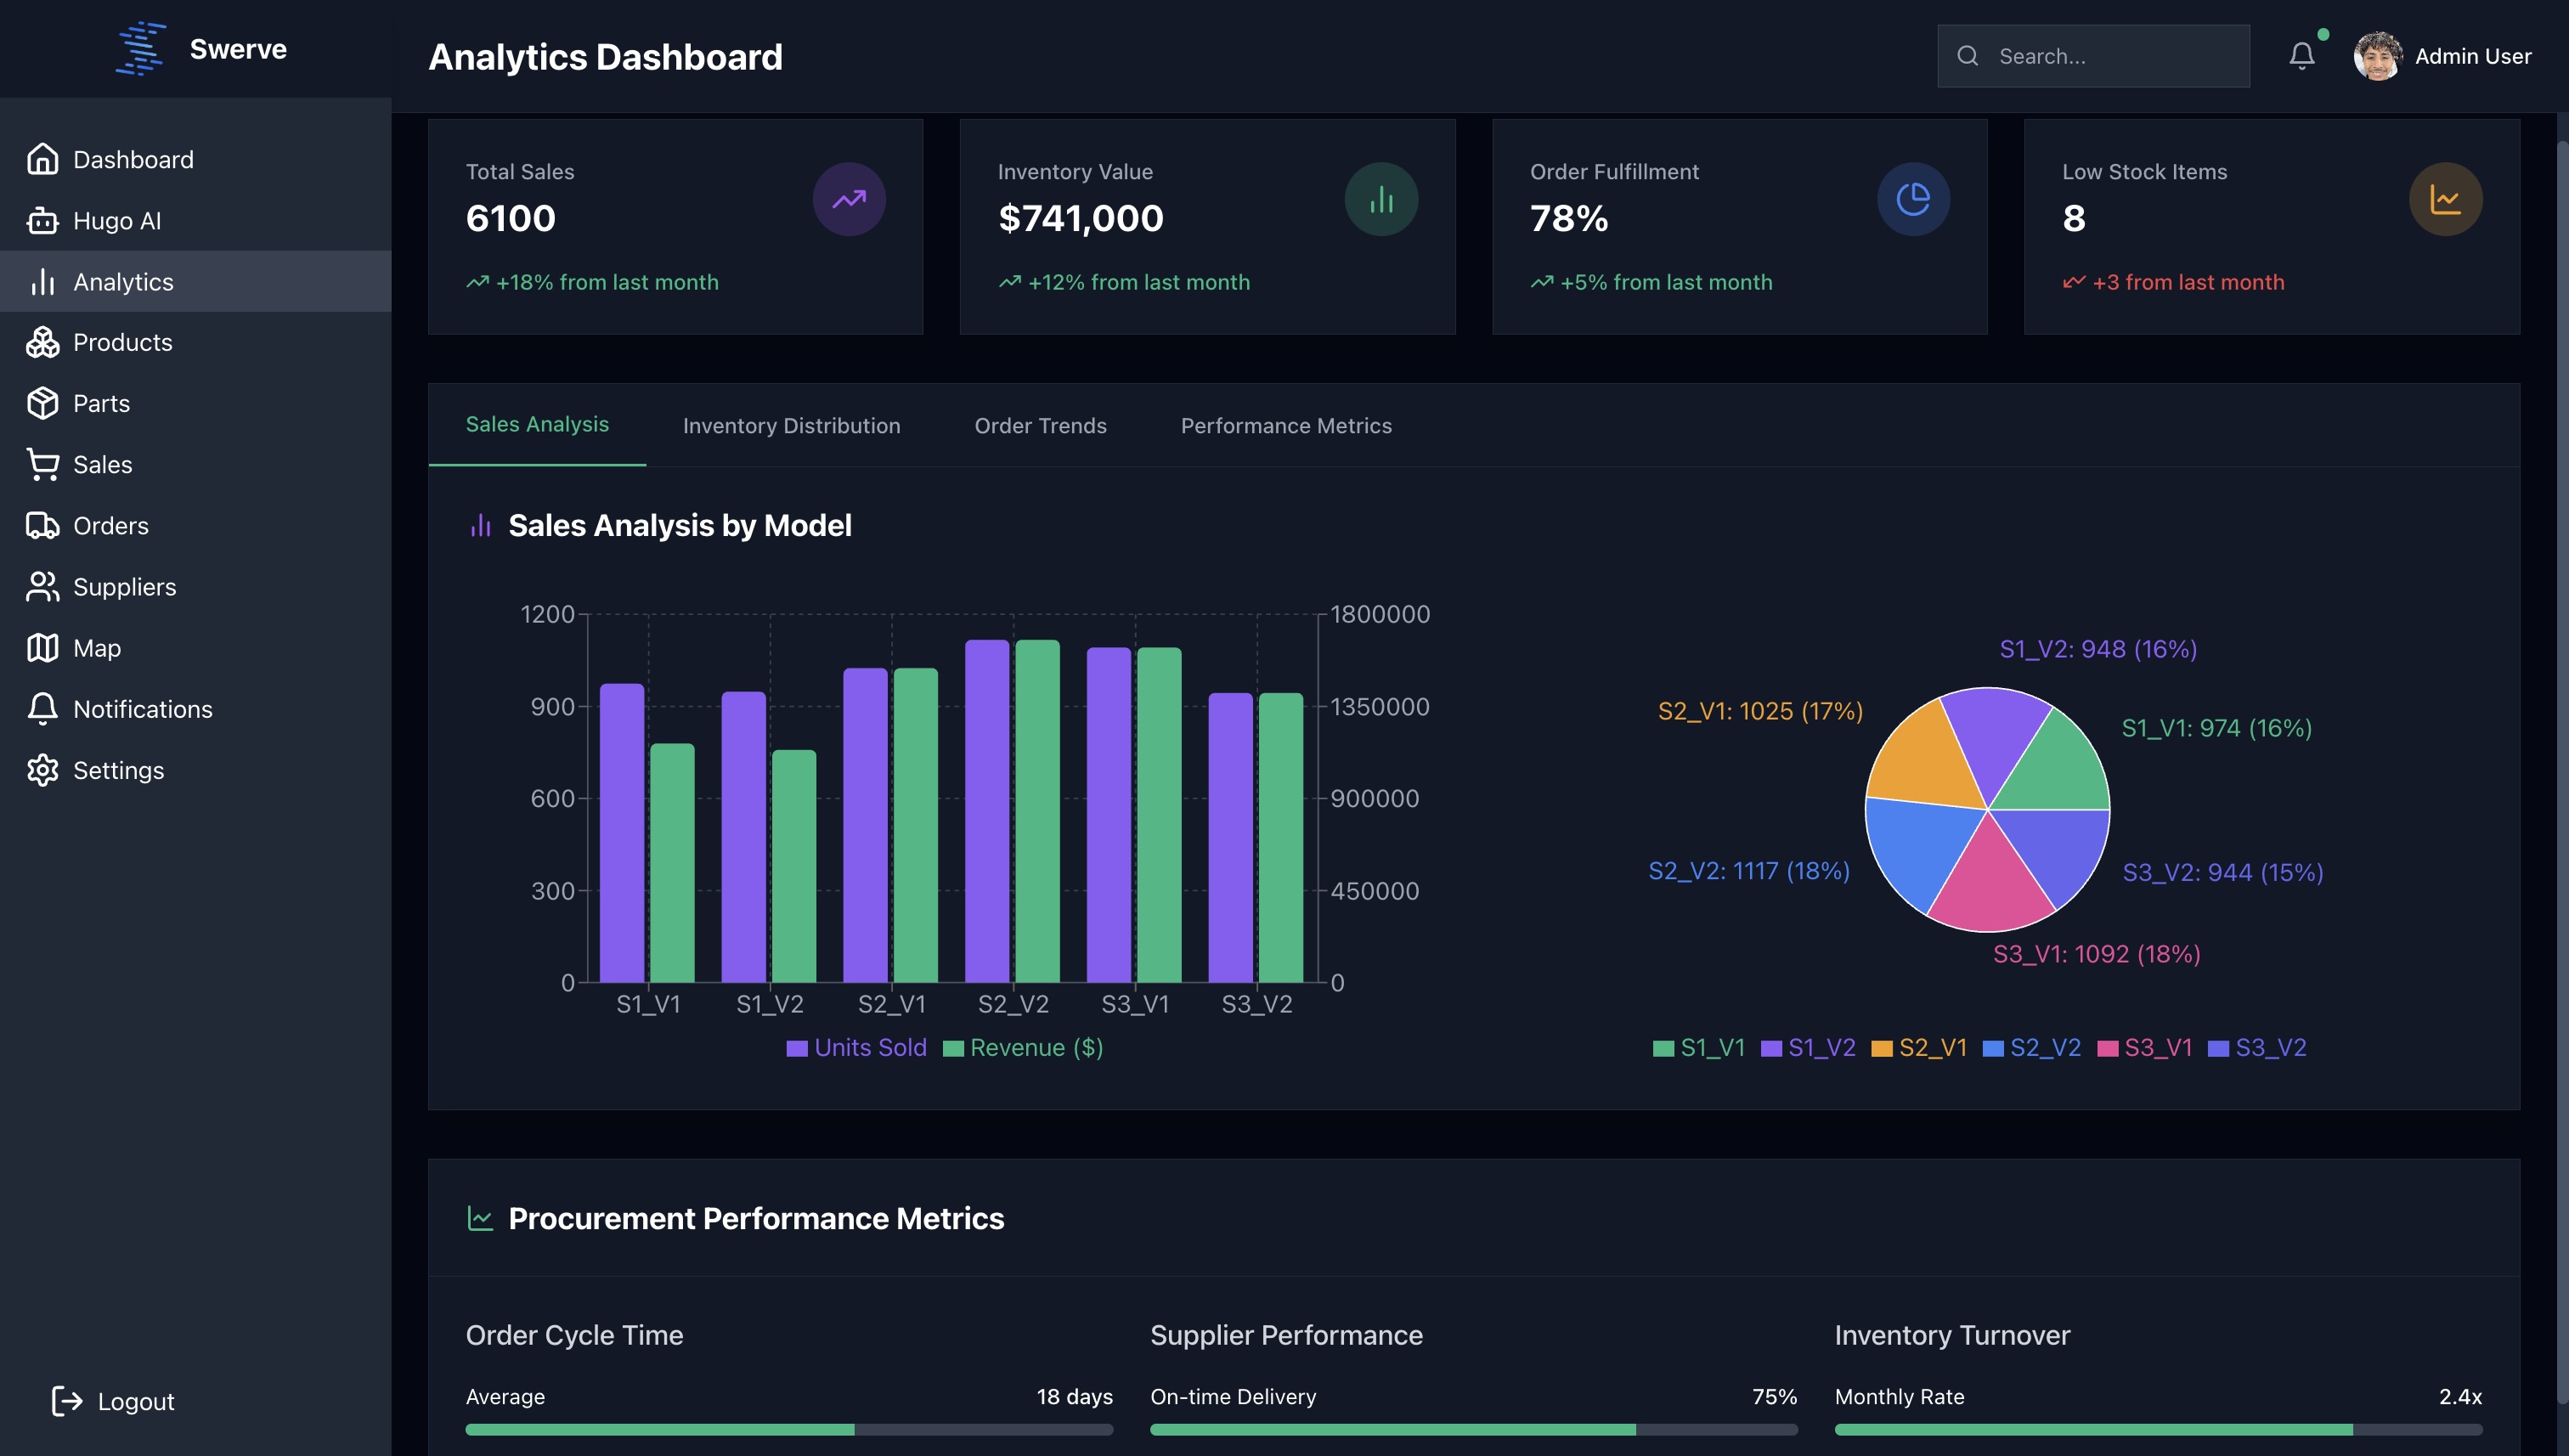Click the Low Stock Items chart icon
The image size is (2569, 1456).
[2444, 200]
